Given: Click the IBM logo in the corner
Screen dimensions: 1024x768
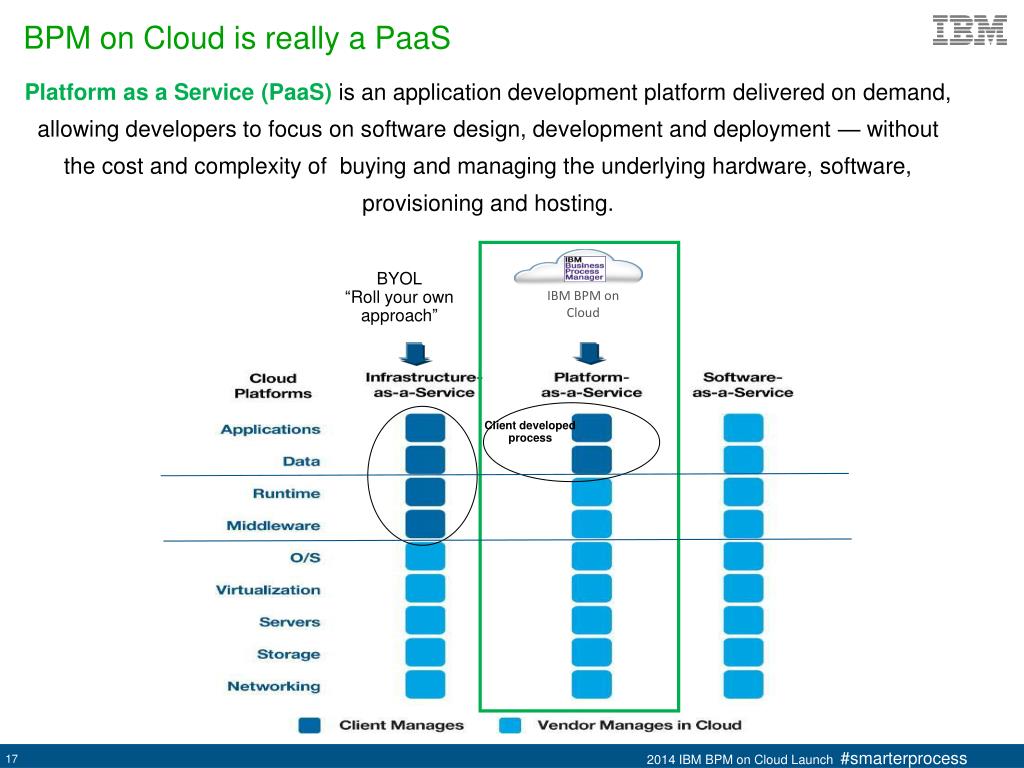Looking at the screenshot, I should pos(969,30).
